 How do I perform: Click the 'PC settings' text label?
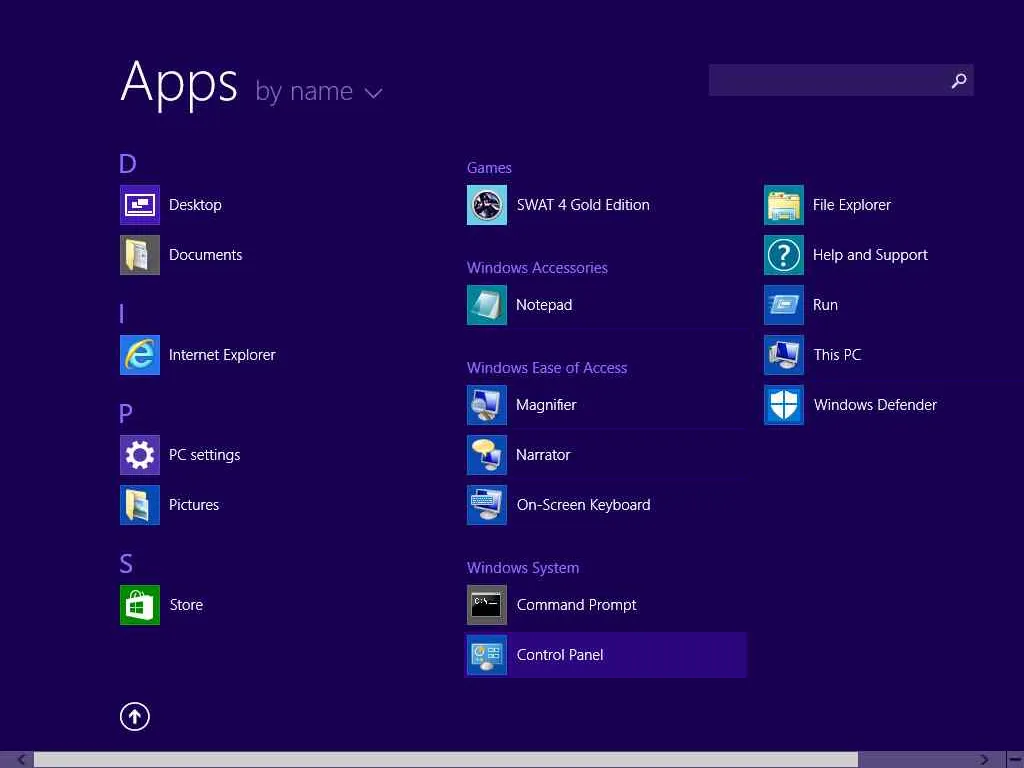click(x=204, y=455)
